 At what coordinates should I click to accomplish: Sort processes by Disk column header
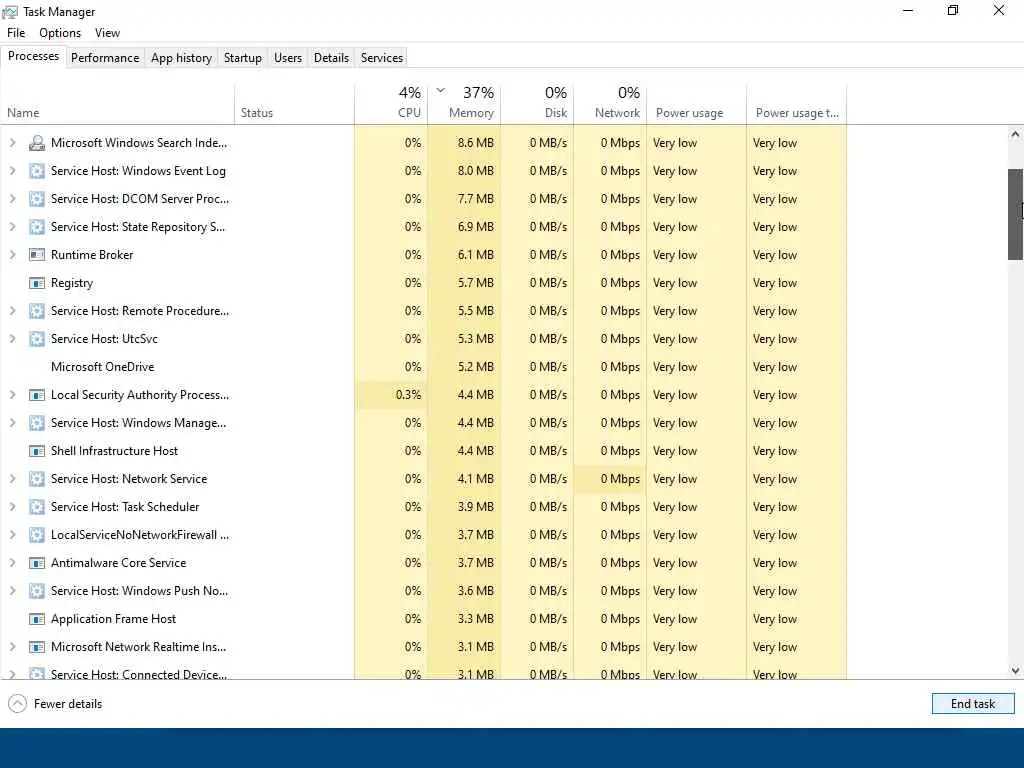tap(537, 104)
